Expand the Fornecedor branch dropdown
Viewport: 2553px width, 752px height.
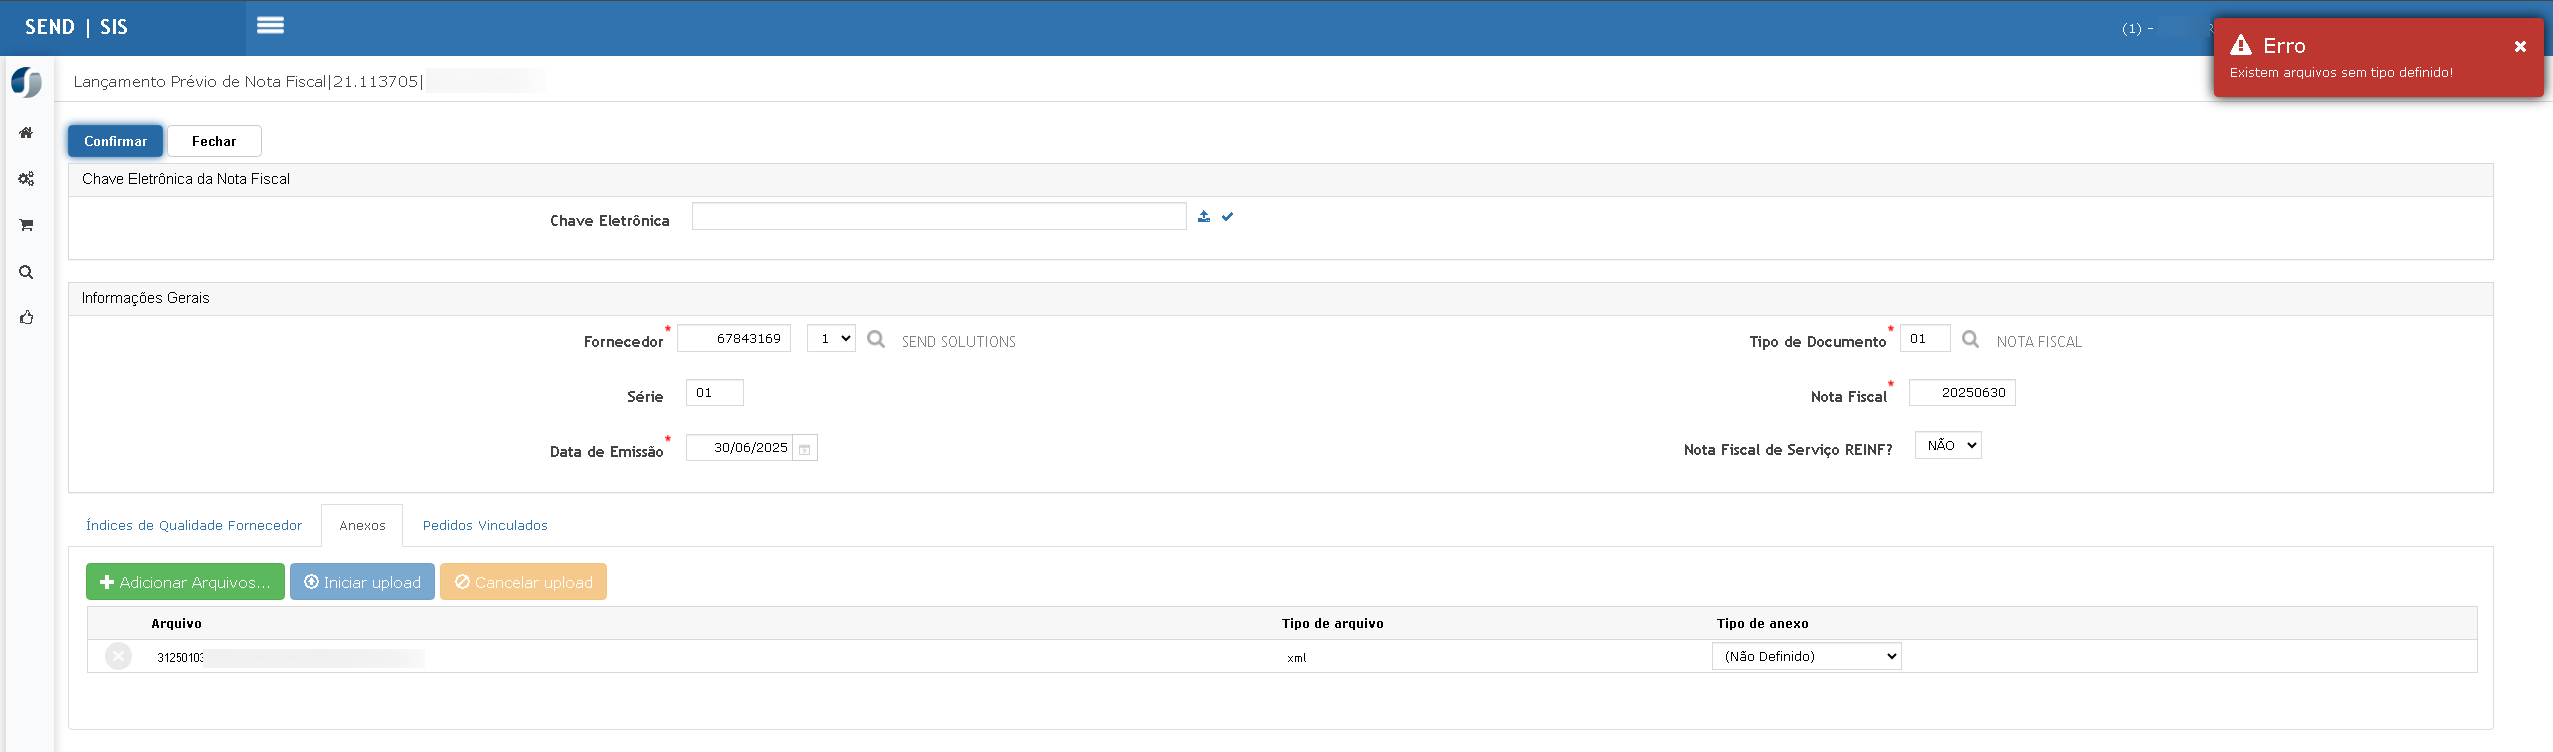(831, 338)
